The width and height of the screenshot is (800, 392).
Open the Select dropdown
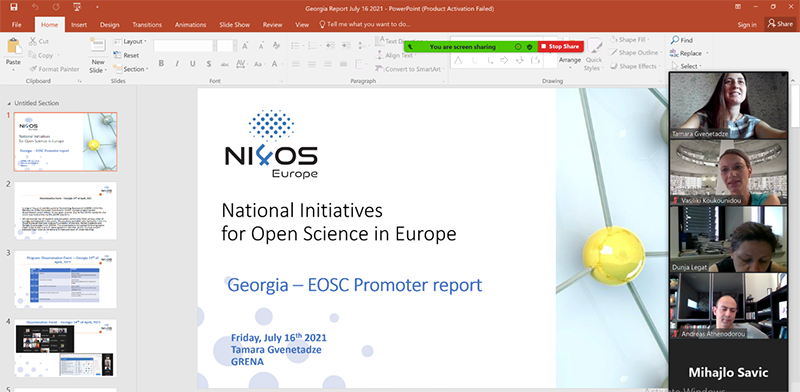tap(687, 66)
